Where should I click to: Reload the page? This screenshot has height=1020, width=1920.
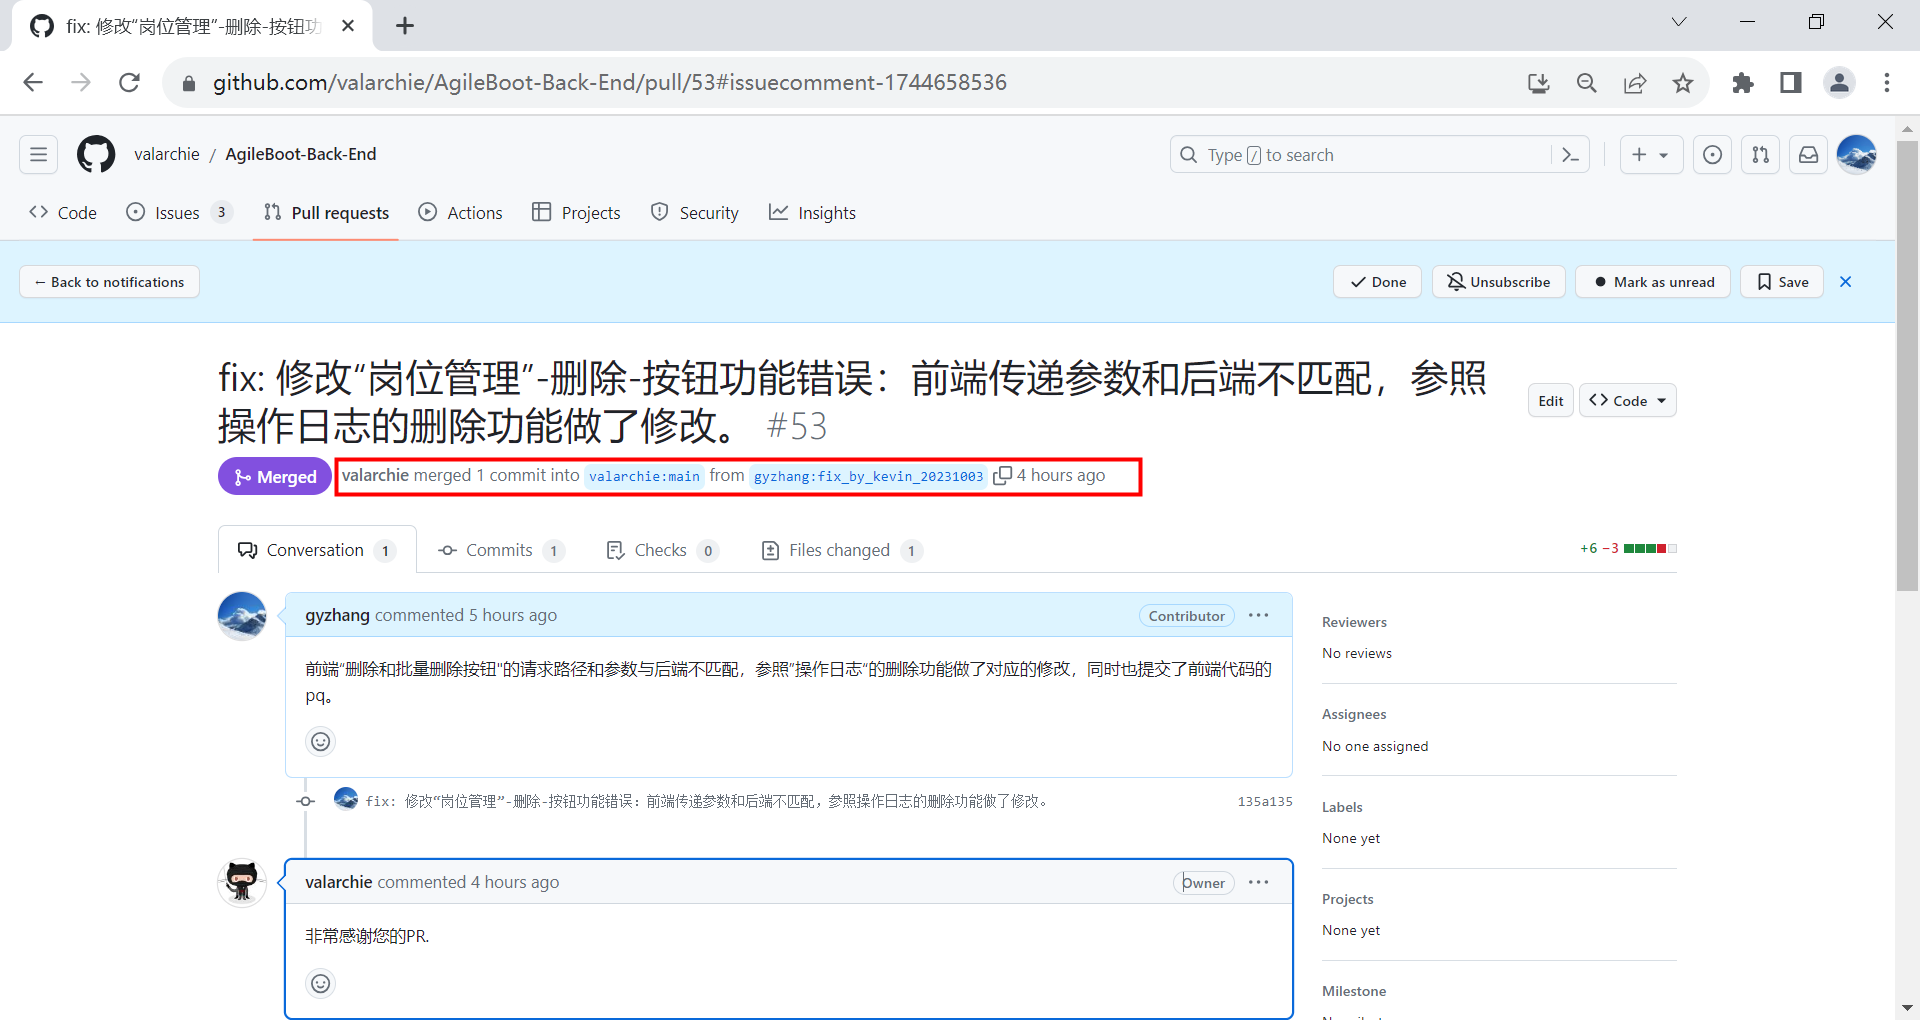point(129,83)
